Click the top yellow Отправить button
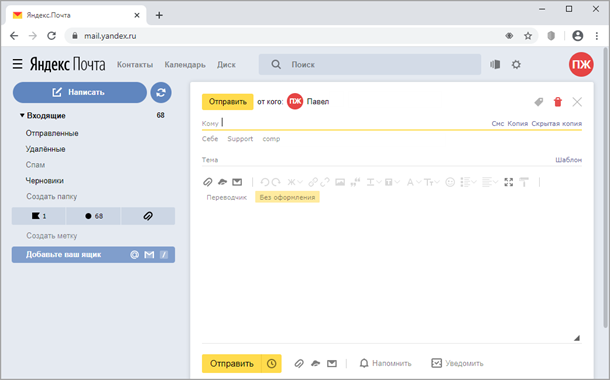 coord(228,102)
